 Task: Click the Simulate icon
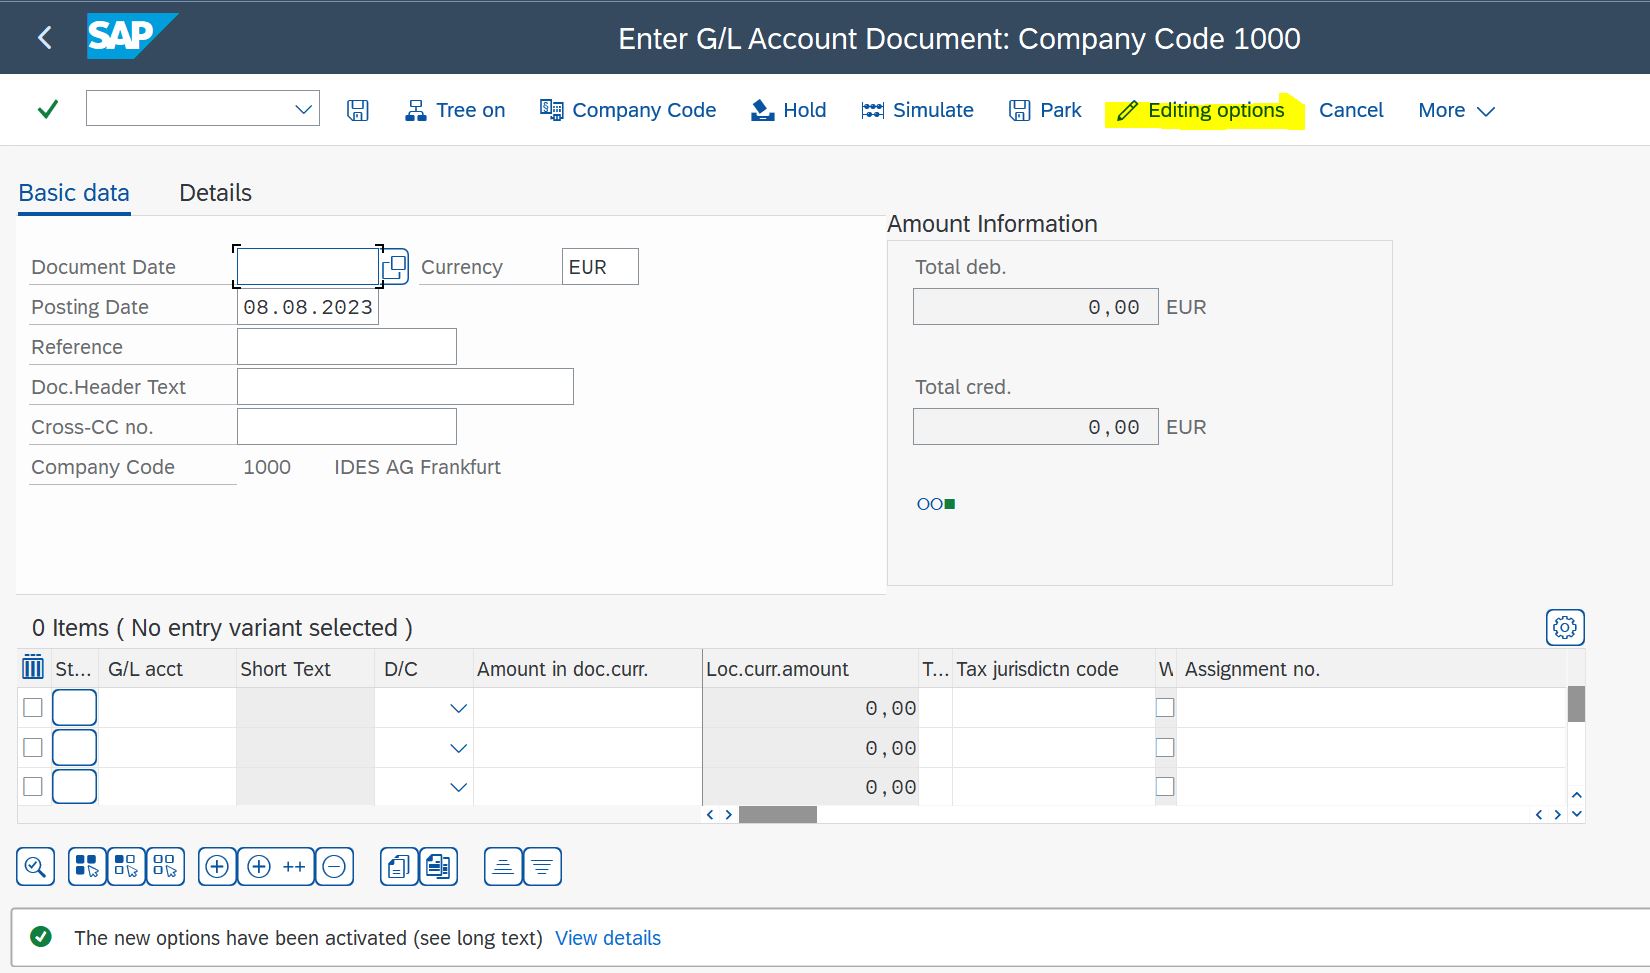click(870, 109)
